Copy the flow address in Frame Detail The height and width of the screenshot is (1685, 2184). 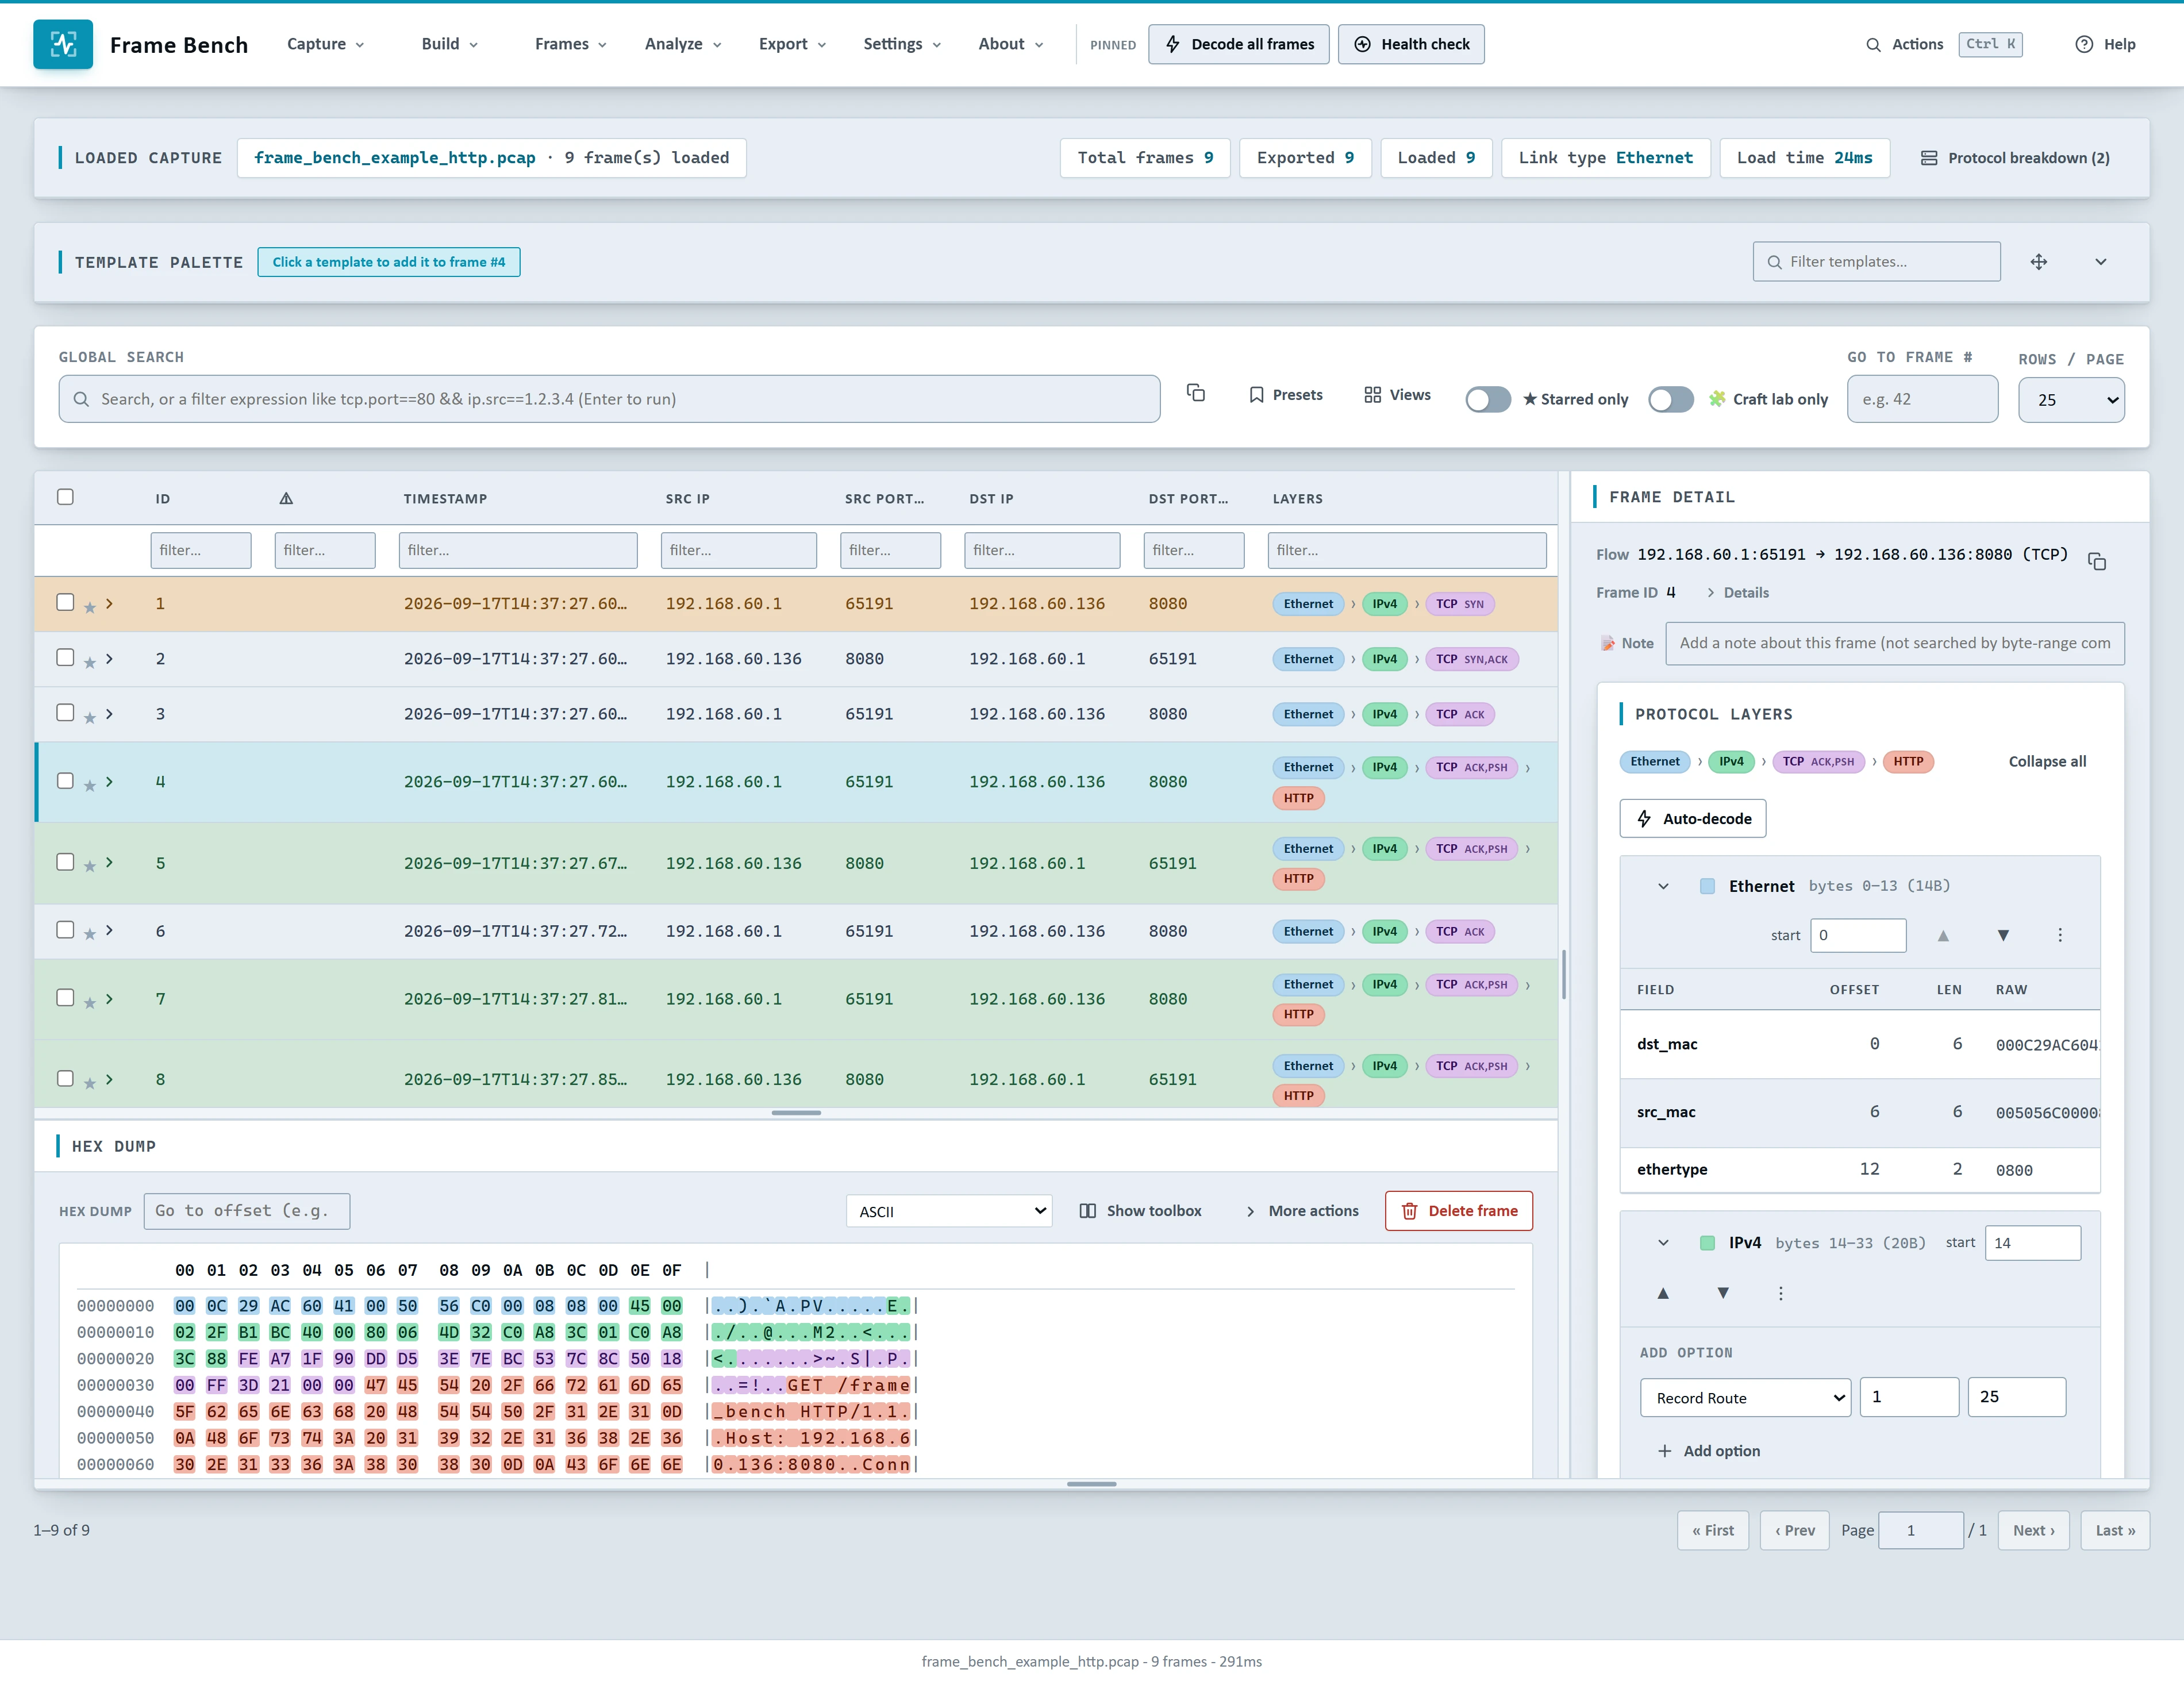click(x=2097, y=561)
